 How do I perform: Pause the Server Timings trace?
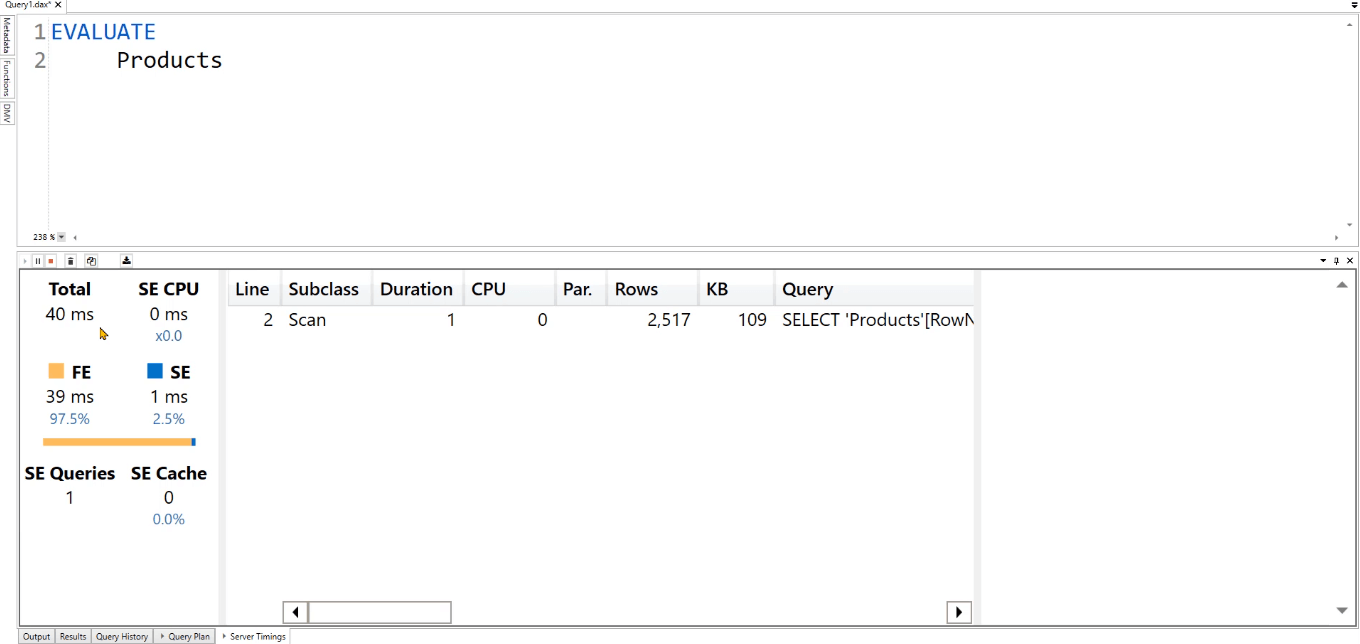point(38,261)
